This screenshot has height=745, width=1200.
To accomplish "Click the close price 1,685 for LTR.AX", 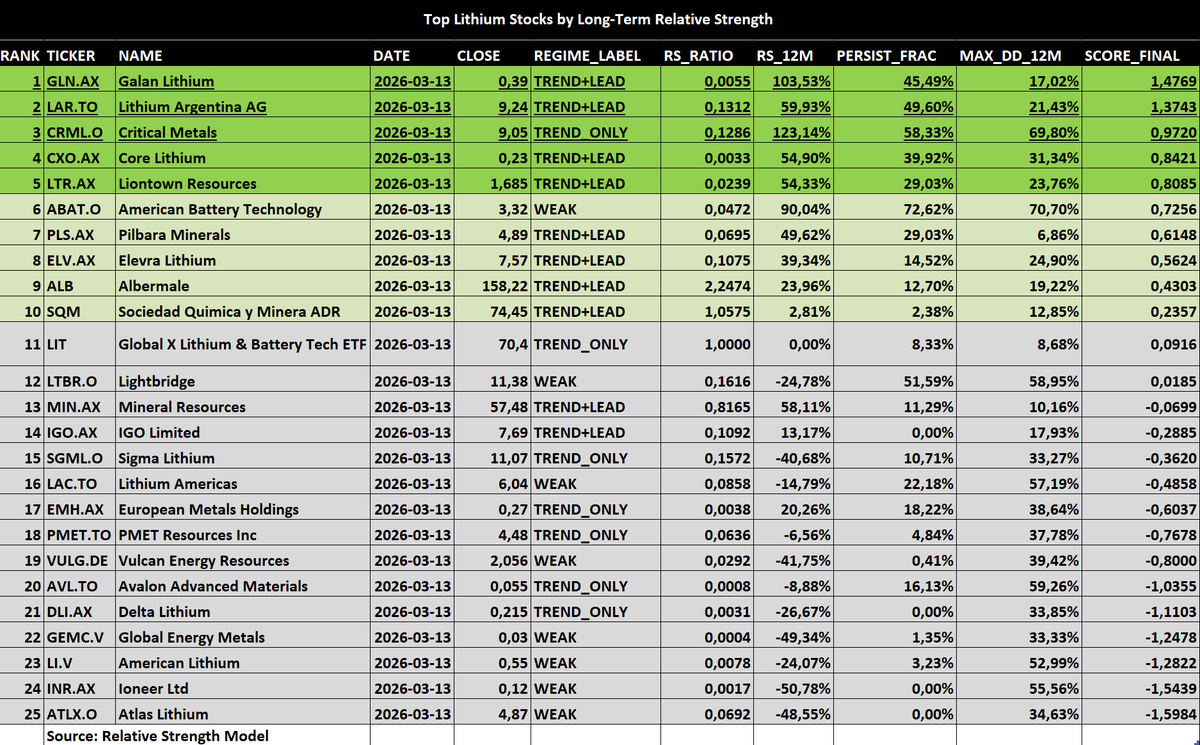I will tap(508, 184).
